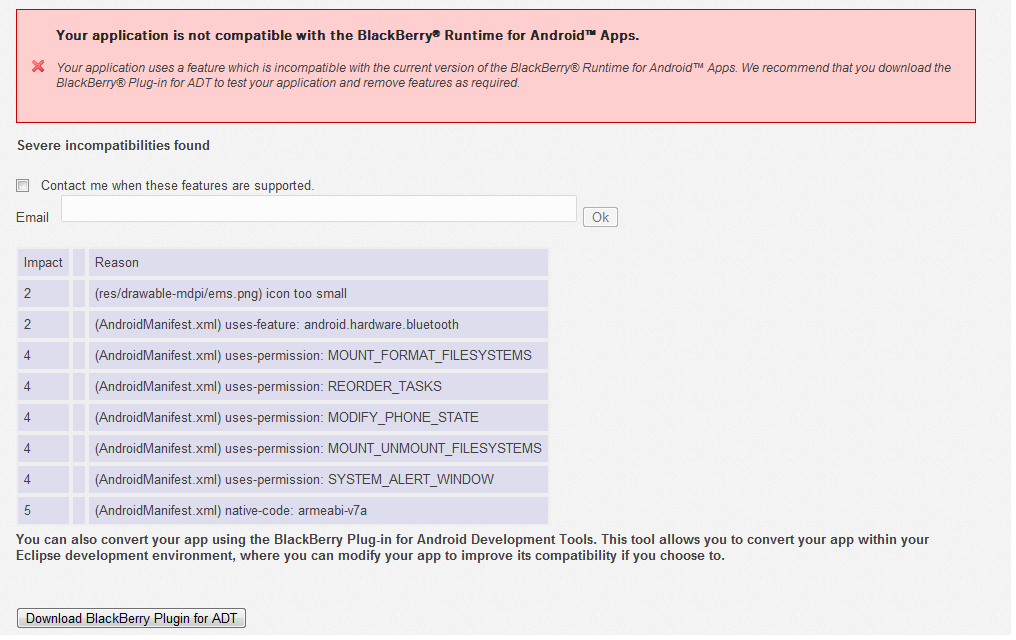
Task: Enable the 'Contact me when supported' checkbox
Action: [23, 186]
